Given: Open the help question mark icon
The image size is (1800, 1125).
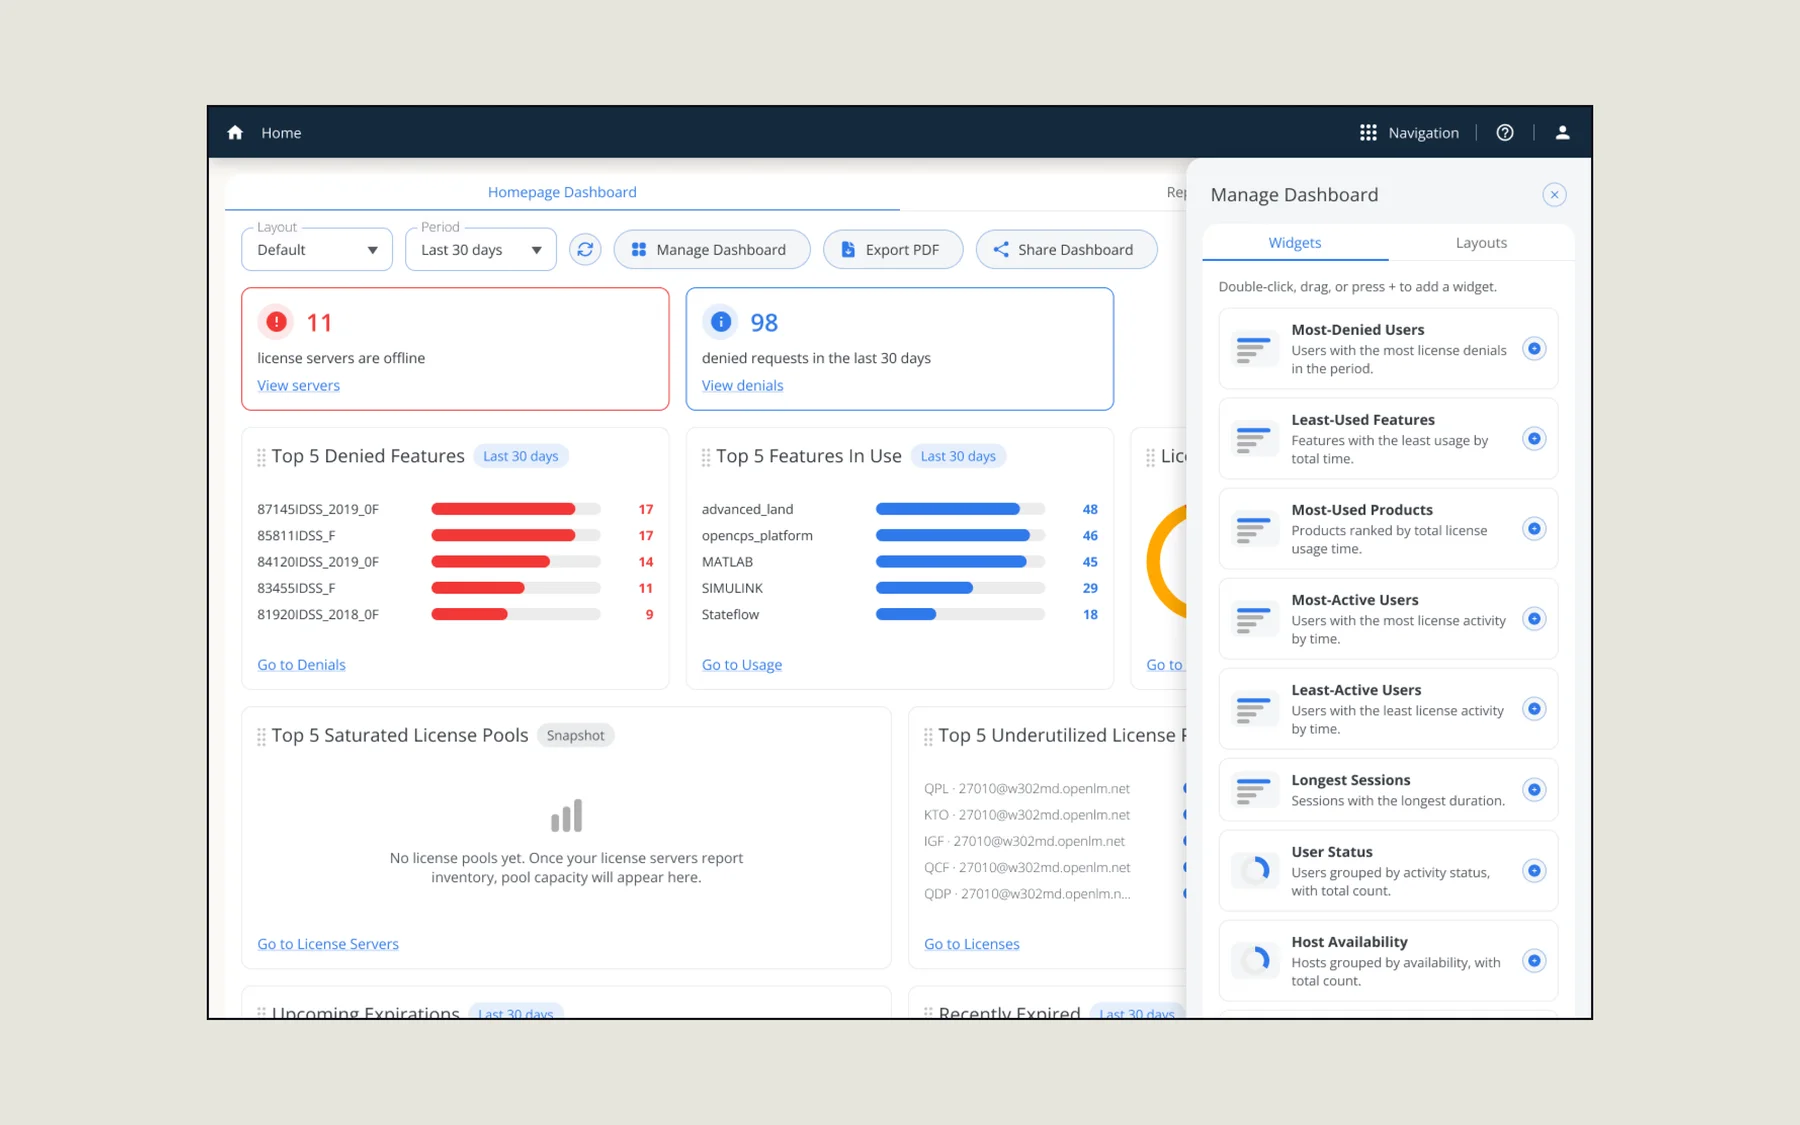Looking at the screenshot, I should pos(1504,133).
